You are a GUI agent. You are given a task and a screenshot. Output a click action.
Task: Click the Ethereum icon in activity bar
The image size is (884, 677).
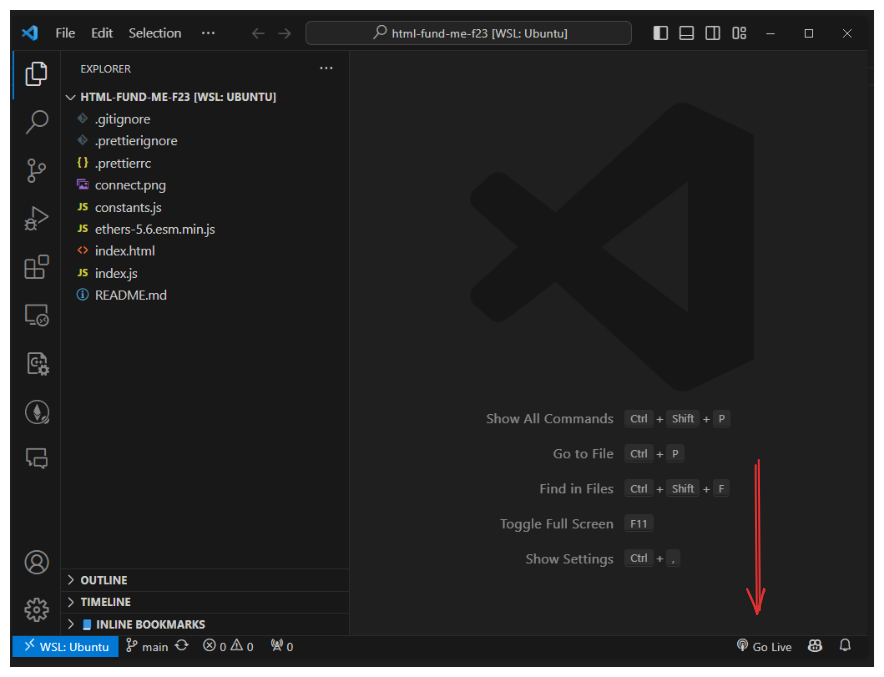[x=37, y=412]
